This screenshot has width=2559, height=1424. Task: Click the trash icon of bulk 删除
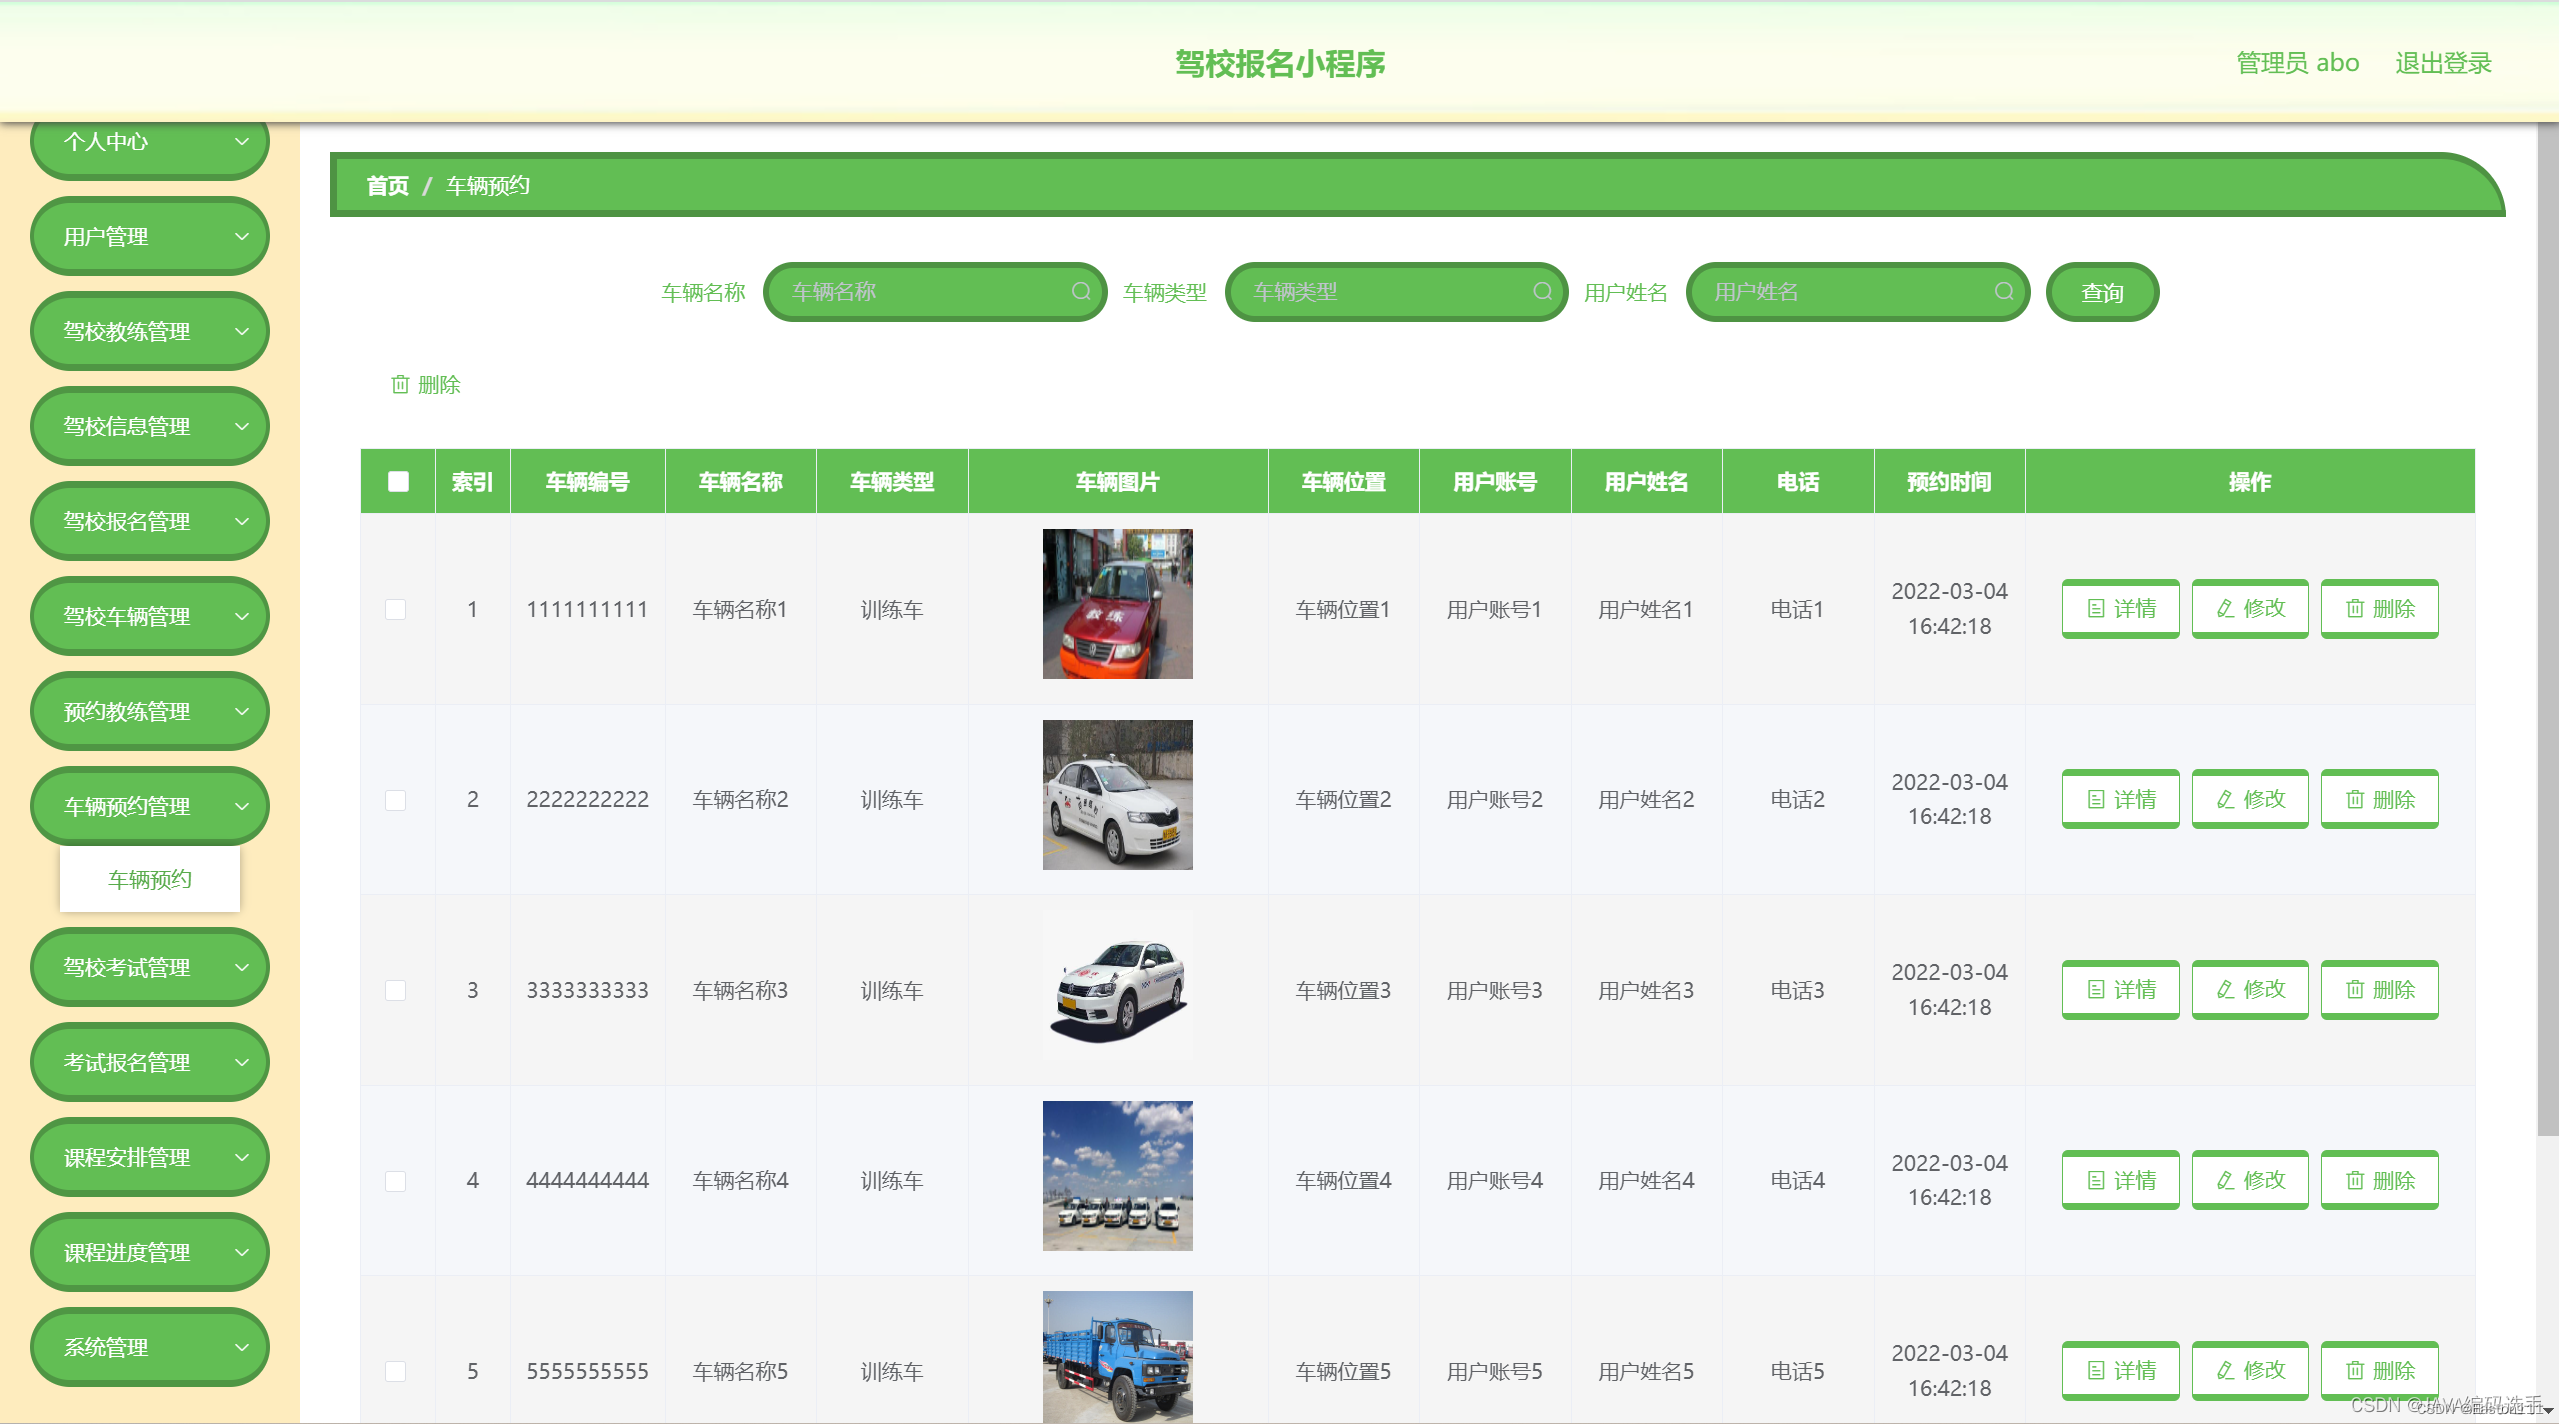pyautogui.click(x=400, y=384)
